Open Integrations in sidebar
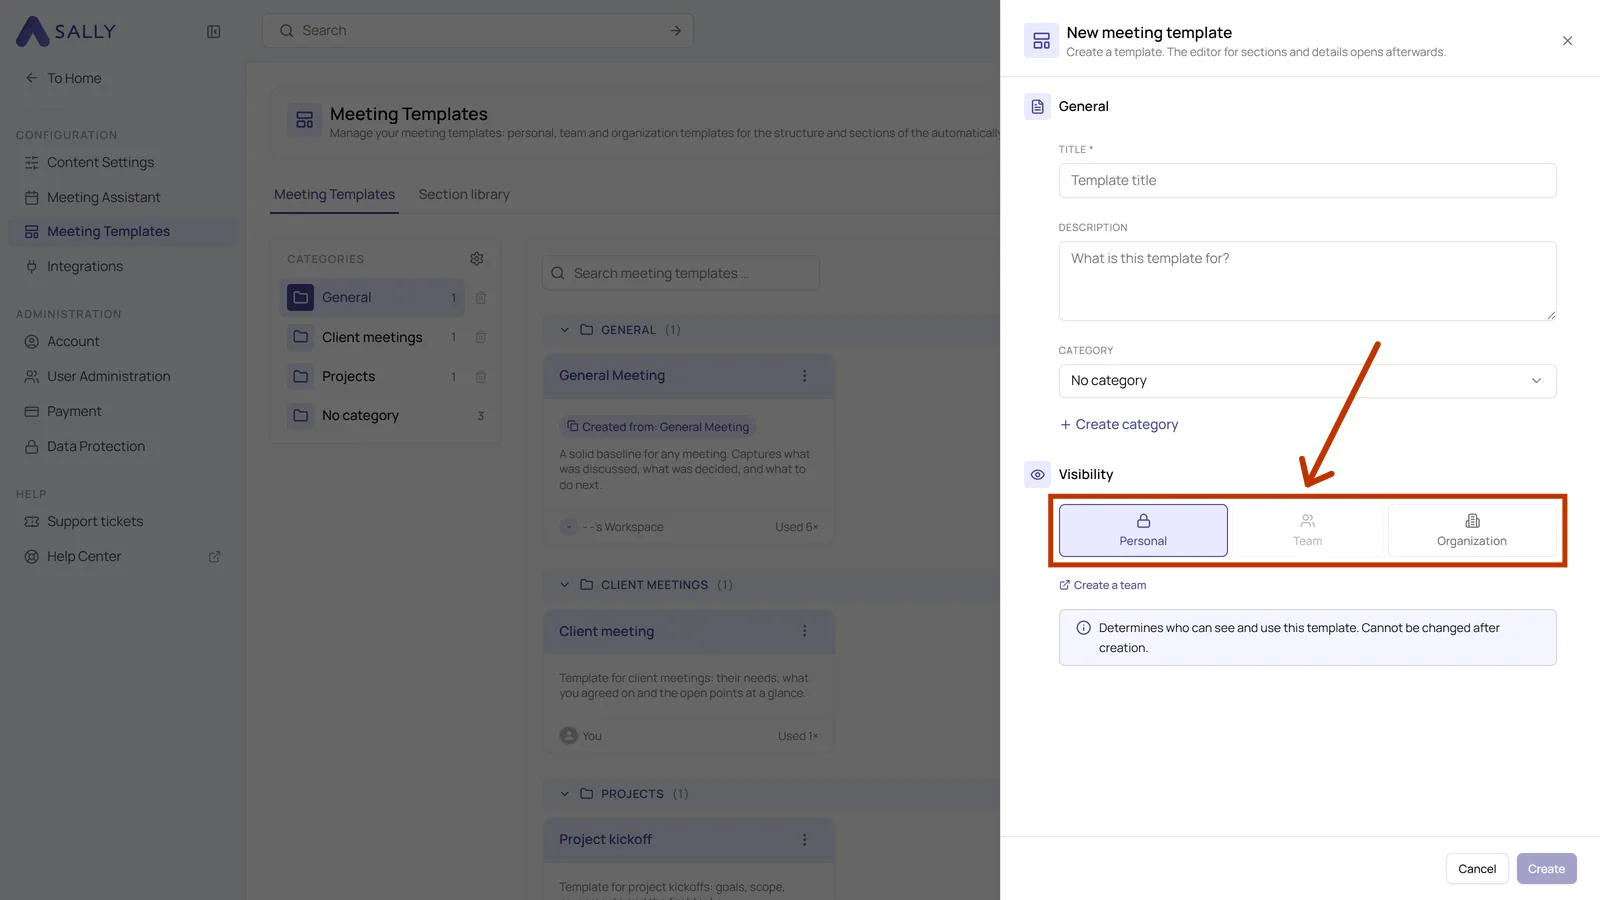 [x=85, y=266]
